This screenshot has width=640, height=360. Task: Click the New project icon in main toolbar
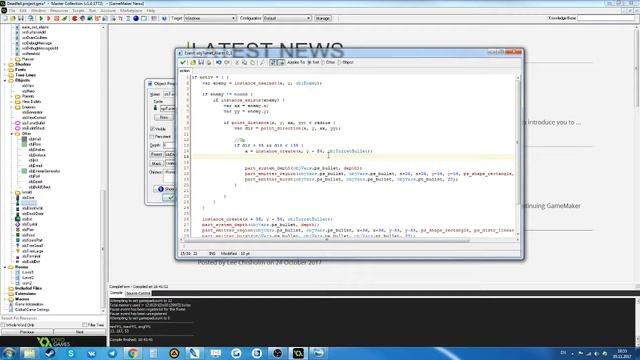coord(5,18)
